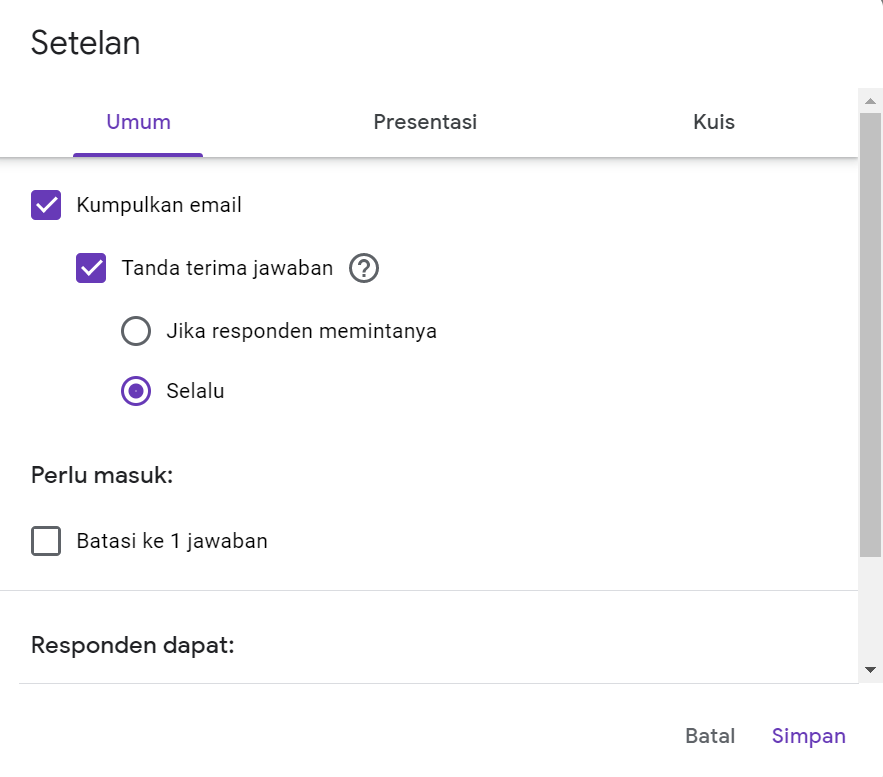Switch to the Presentasi tab
The width and height of the screenshot is (883, 777).
point(425,122)
